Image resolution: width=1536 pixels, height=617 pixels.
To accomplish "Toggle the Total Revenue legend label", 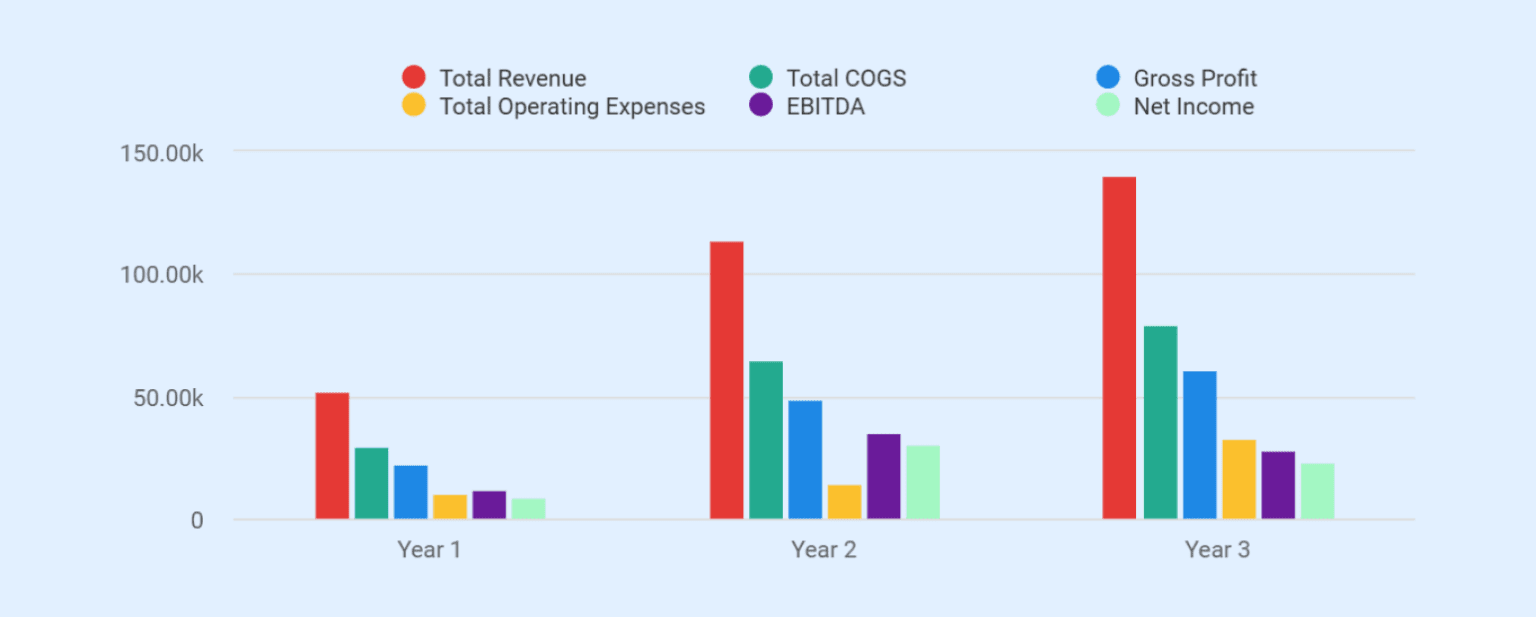I will coord(513,78).
